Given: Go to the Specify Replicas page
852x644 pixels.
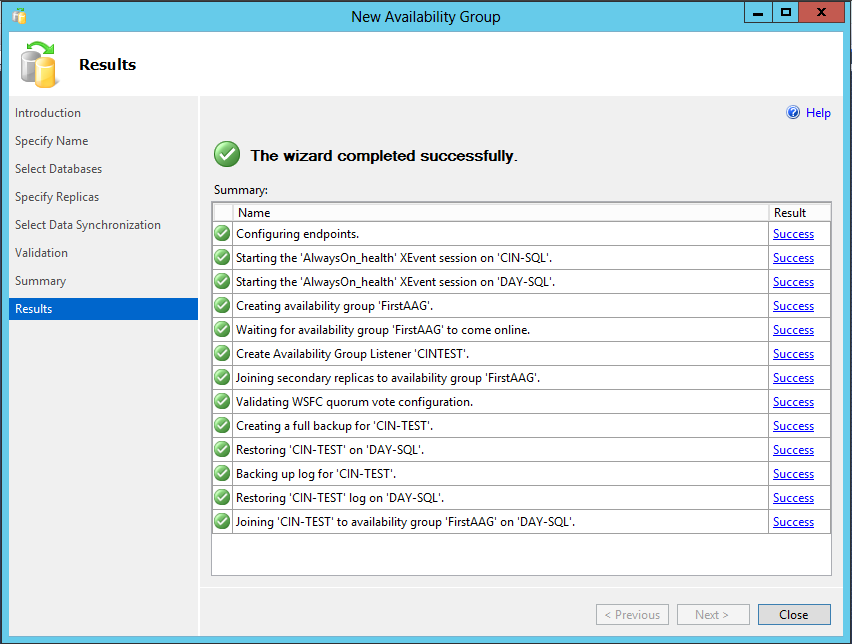Looking at the screenshot, I should 57,197.
